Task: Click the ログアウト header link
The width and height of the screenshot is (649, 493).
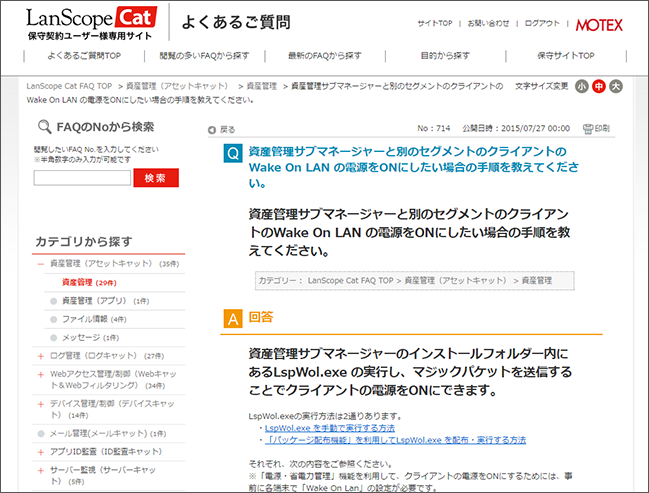Action: 542,24
